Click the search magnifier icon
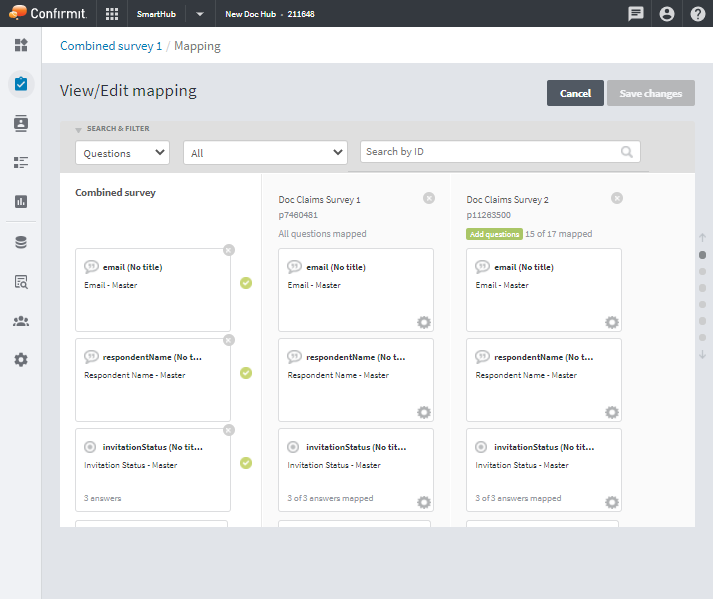 [x=627, y=151]
